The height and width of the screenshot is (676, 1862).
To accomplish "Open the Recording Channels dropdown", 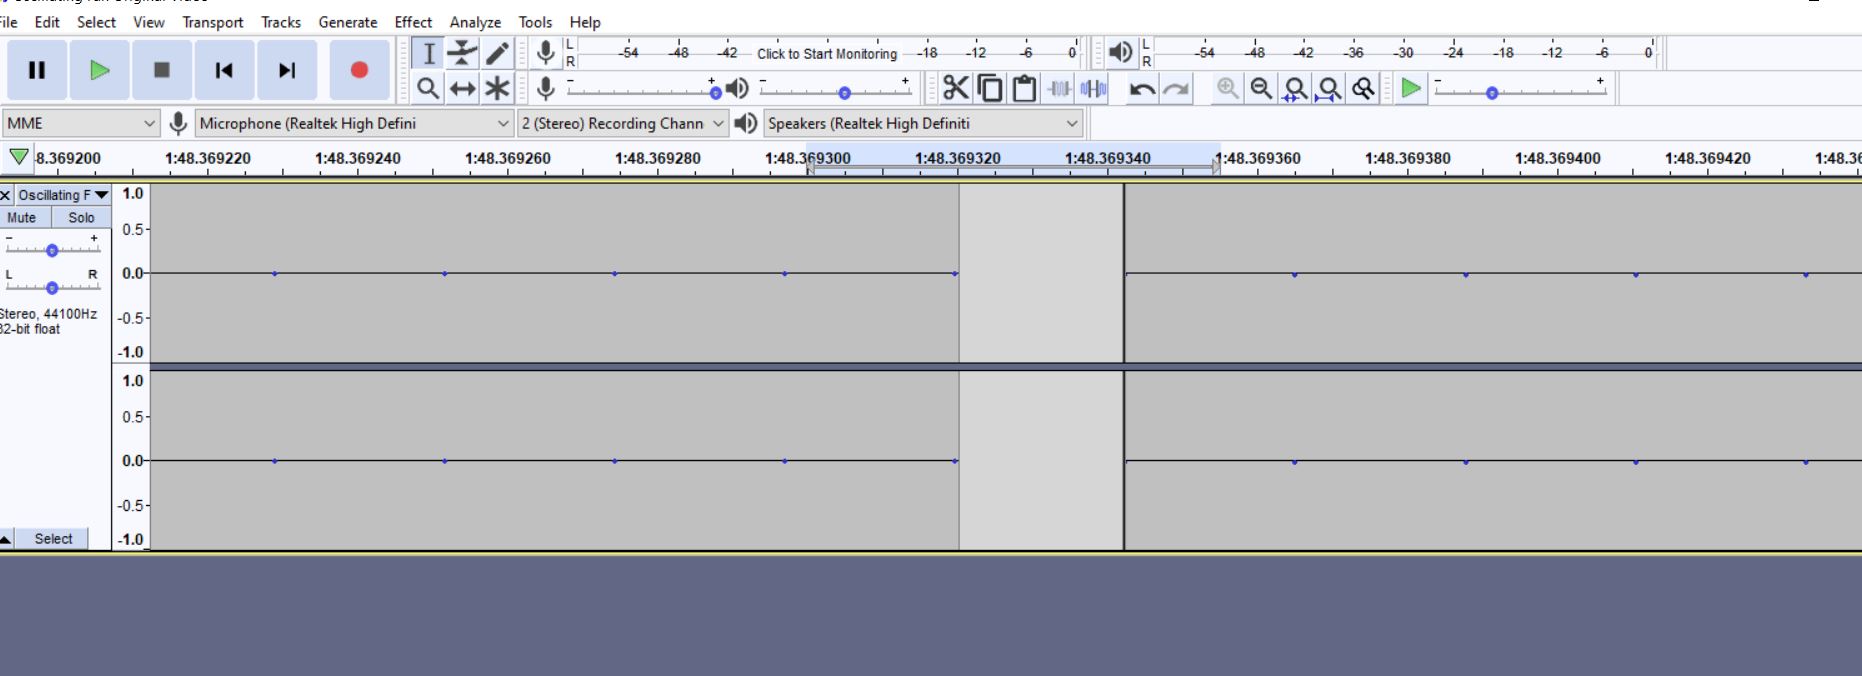I will point(622,123).
